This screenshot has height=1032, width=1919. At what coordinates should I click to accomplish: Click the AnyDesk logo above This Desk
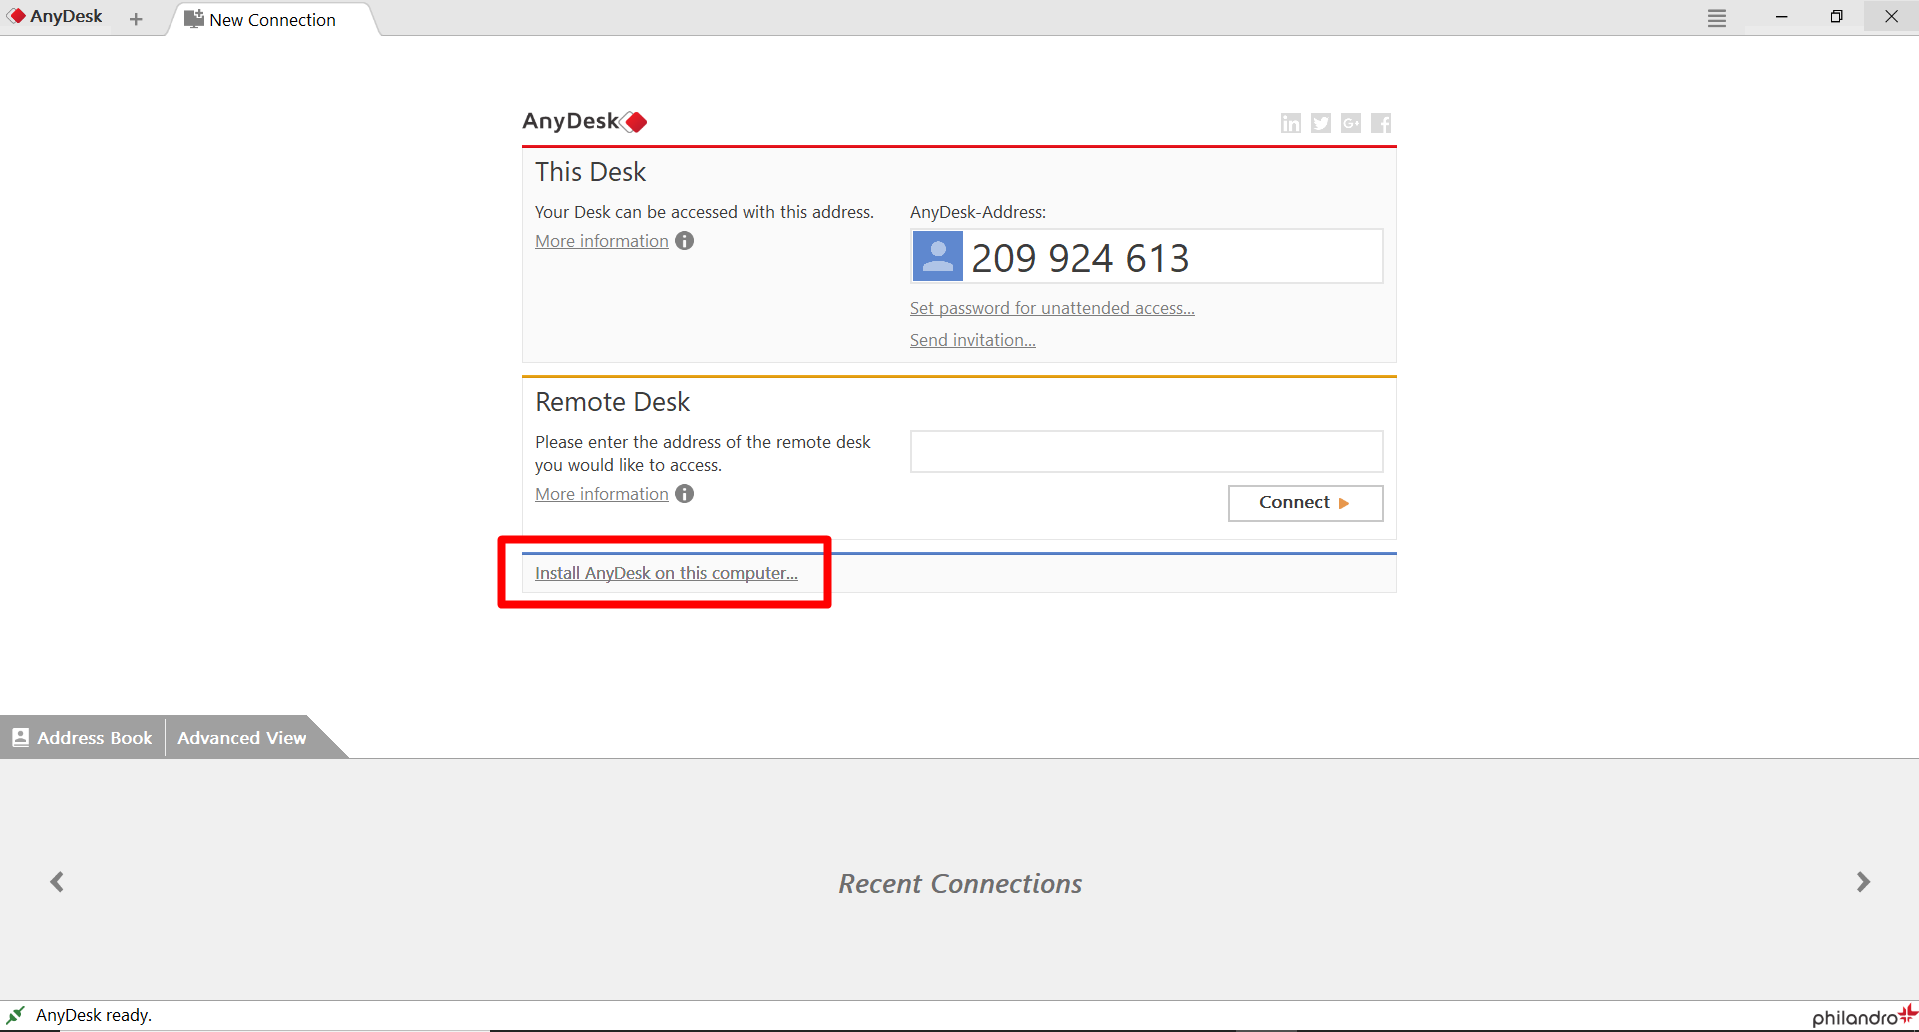(585, 121)
